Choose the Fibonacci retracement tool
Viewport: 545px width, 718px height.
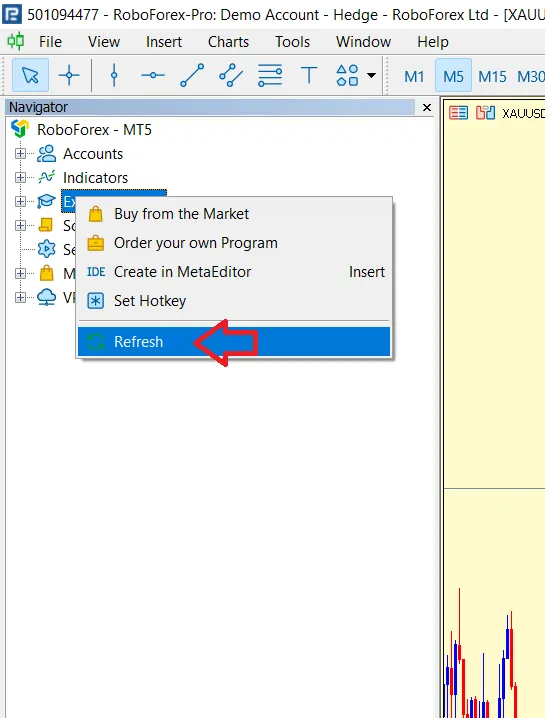tap(270, 75)
